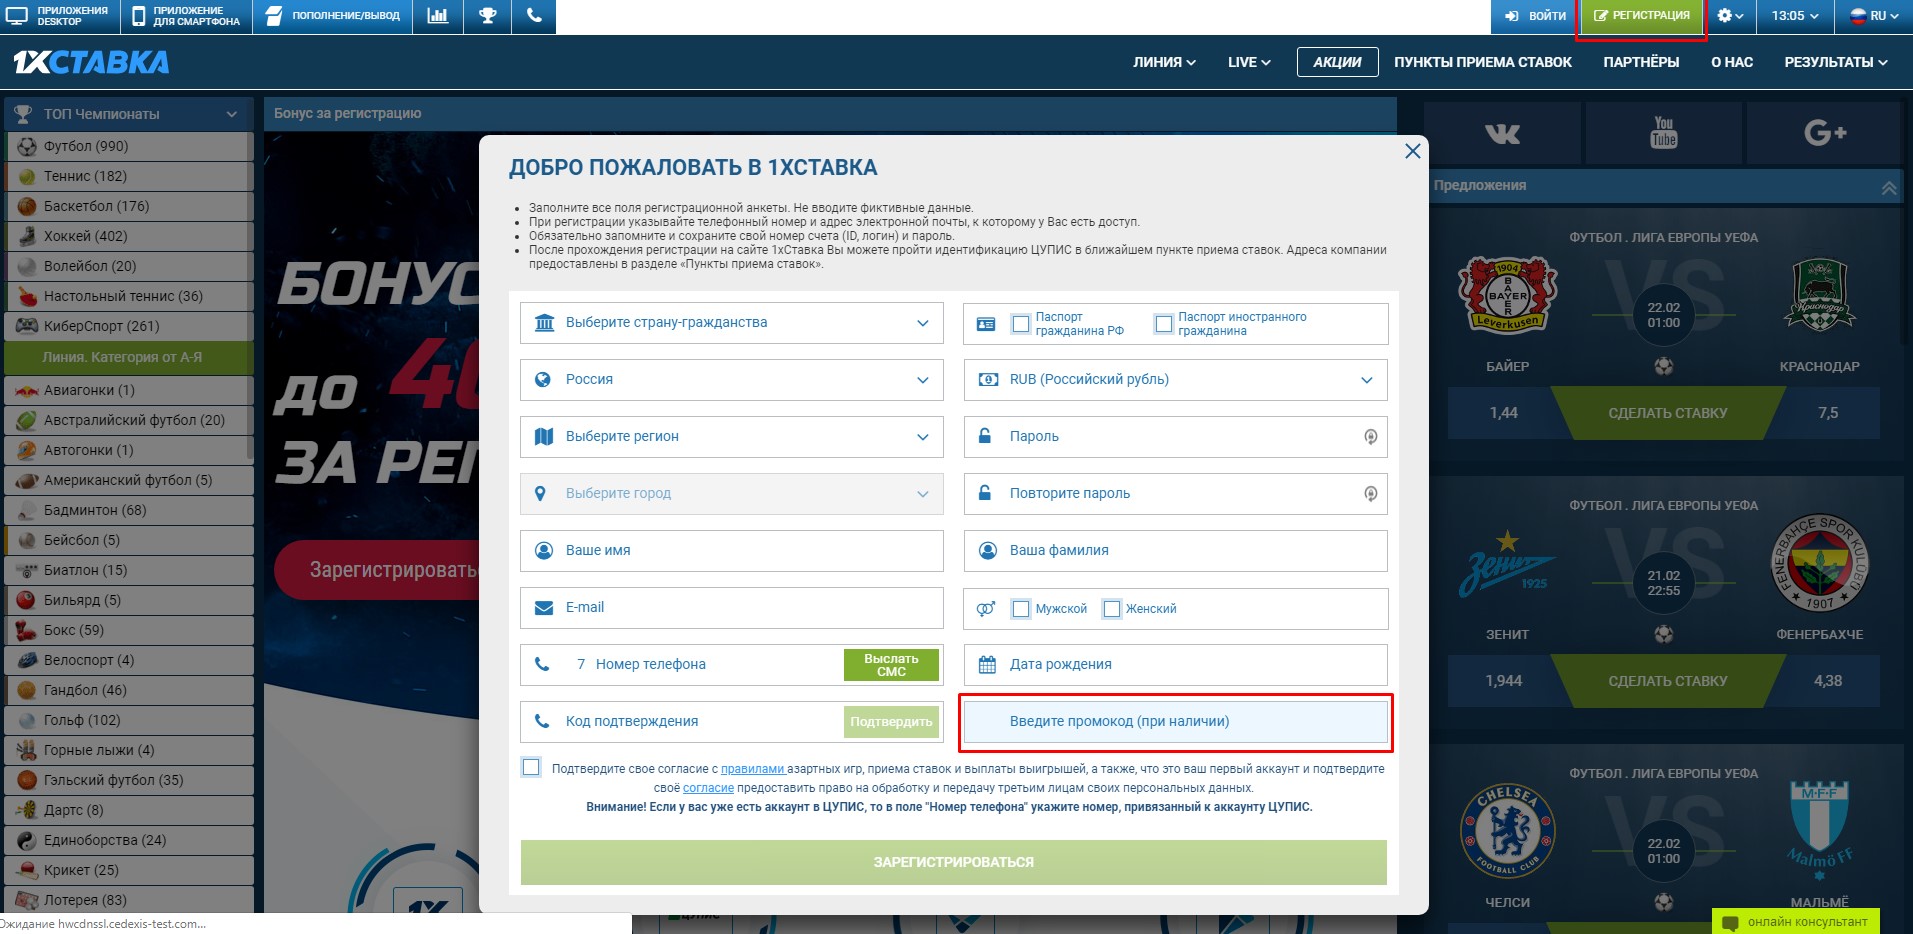Screen dimensions: 1913x934
Task: Click Выслать СМС button
Action: click(891, 665)
